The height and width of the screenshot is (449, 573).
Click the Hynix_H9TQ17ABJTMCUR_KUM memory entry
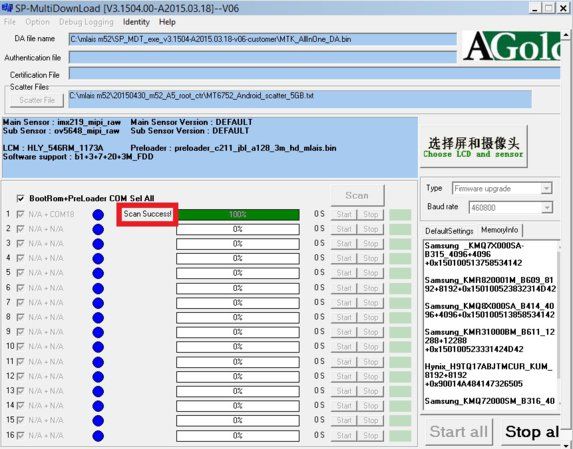click(489, 375)
